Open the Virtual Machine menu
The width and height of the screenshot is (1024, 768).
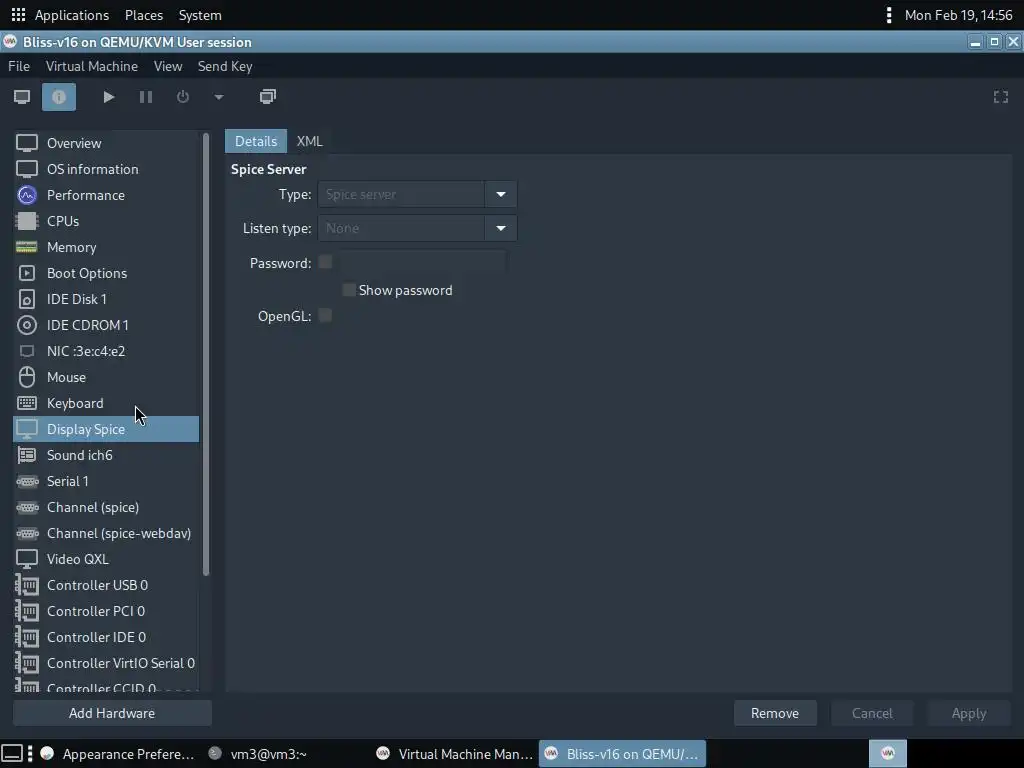pos(91,67)
